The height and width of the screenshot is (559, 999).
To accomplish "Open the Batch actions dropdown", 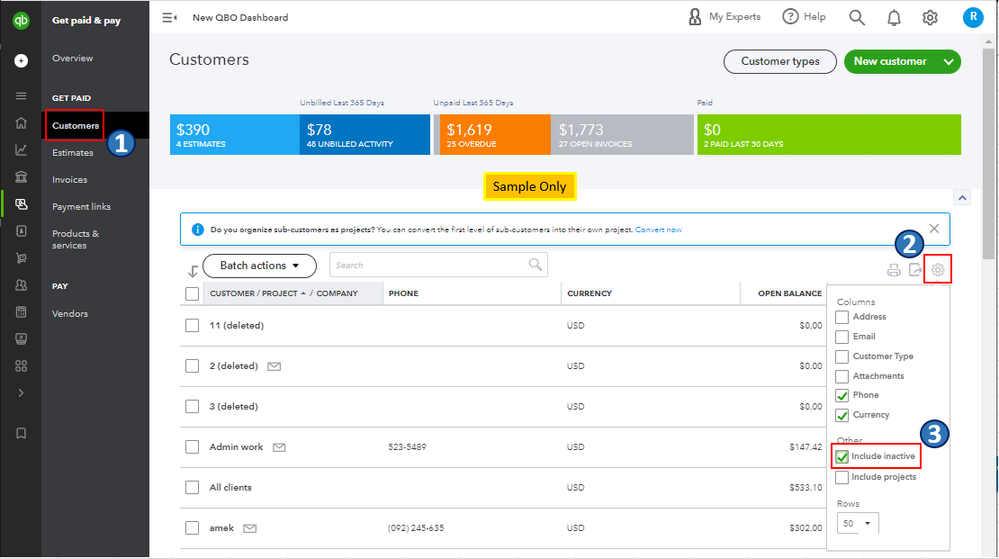I will pyautogui.click(x=260, y=266).
